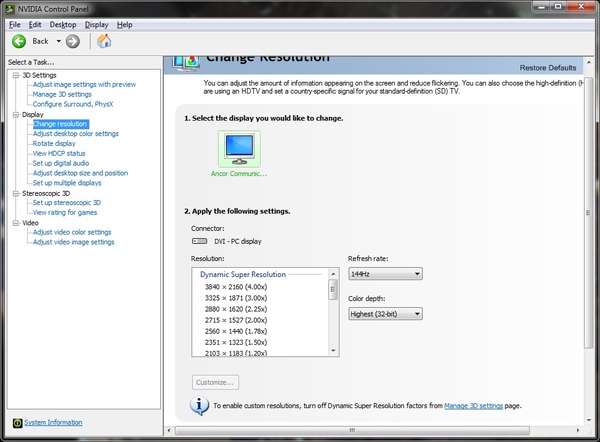Click the DVI connector icon
This screenshot has height=442, width=600.
pos(199,241)
